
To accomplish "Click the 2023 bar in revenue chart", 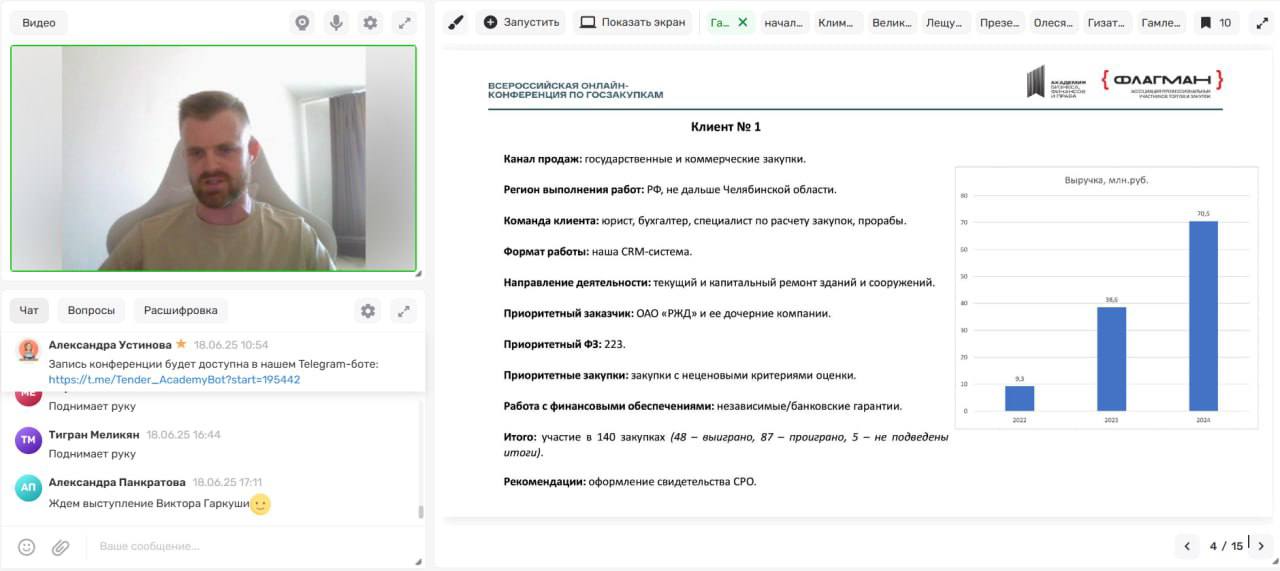I will pos(1111,359).
